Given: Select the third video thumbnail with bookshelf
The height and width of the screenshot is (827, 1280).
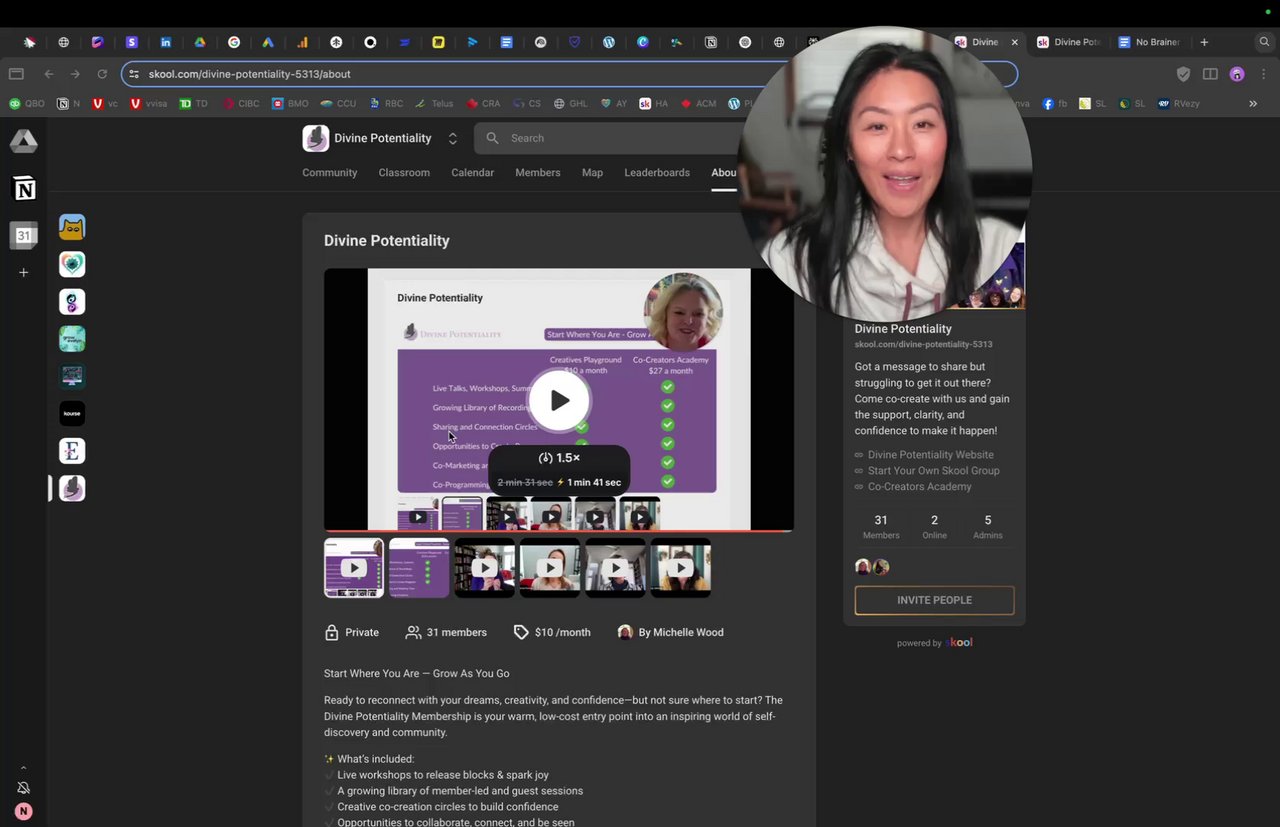Looking at the screenshot, I should pos(485,568).
